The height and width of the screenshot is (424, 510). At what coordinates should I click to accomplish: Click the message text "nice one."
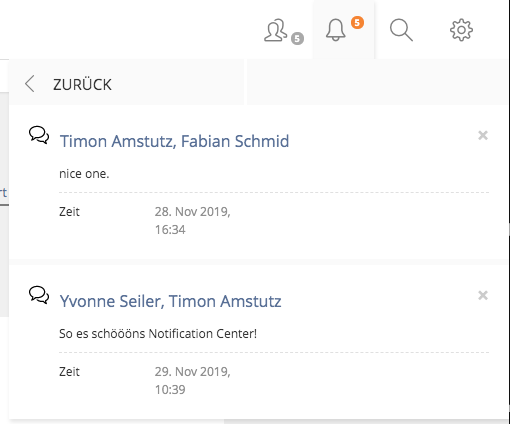[x=84, y=174]
